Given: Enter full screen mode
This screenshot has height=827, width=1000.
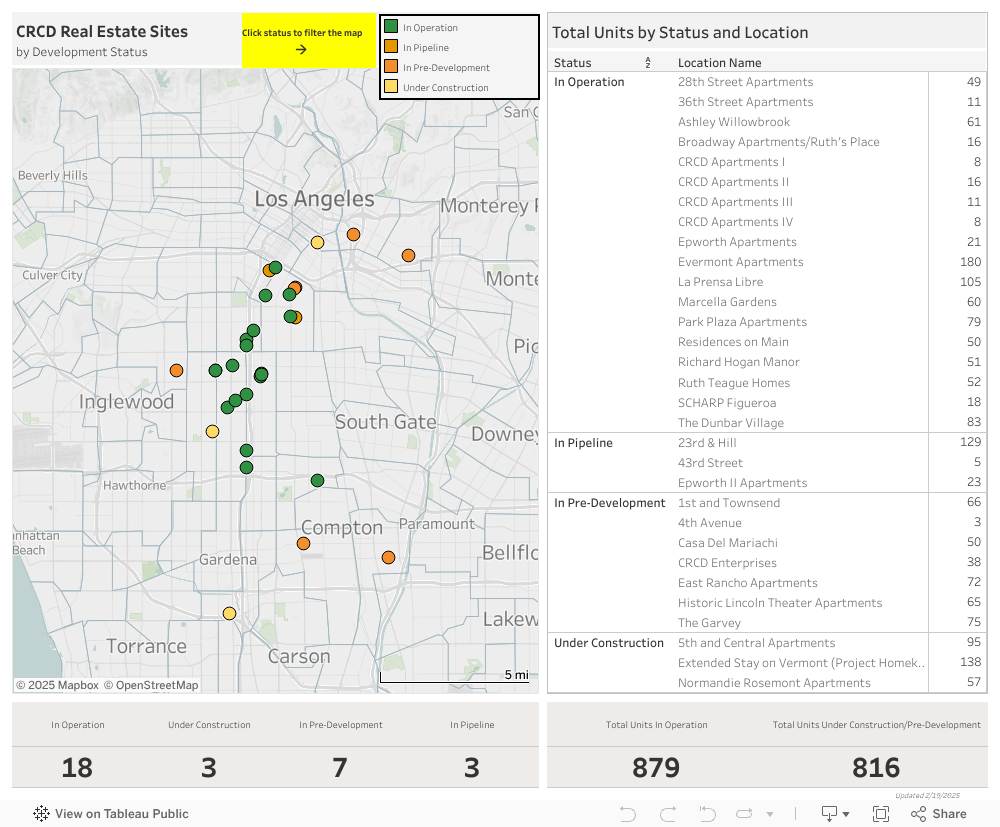Looking at the screenshot, I should (881, 814).
